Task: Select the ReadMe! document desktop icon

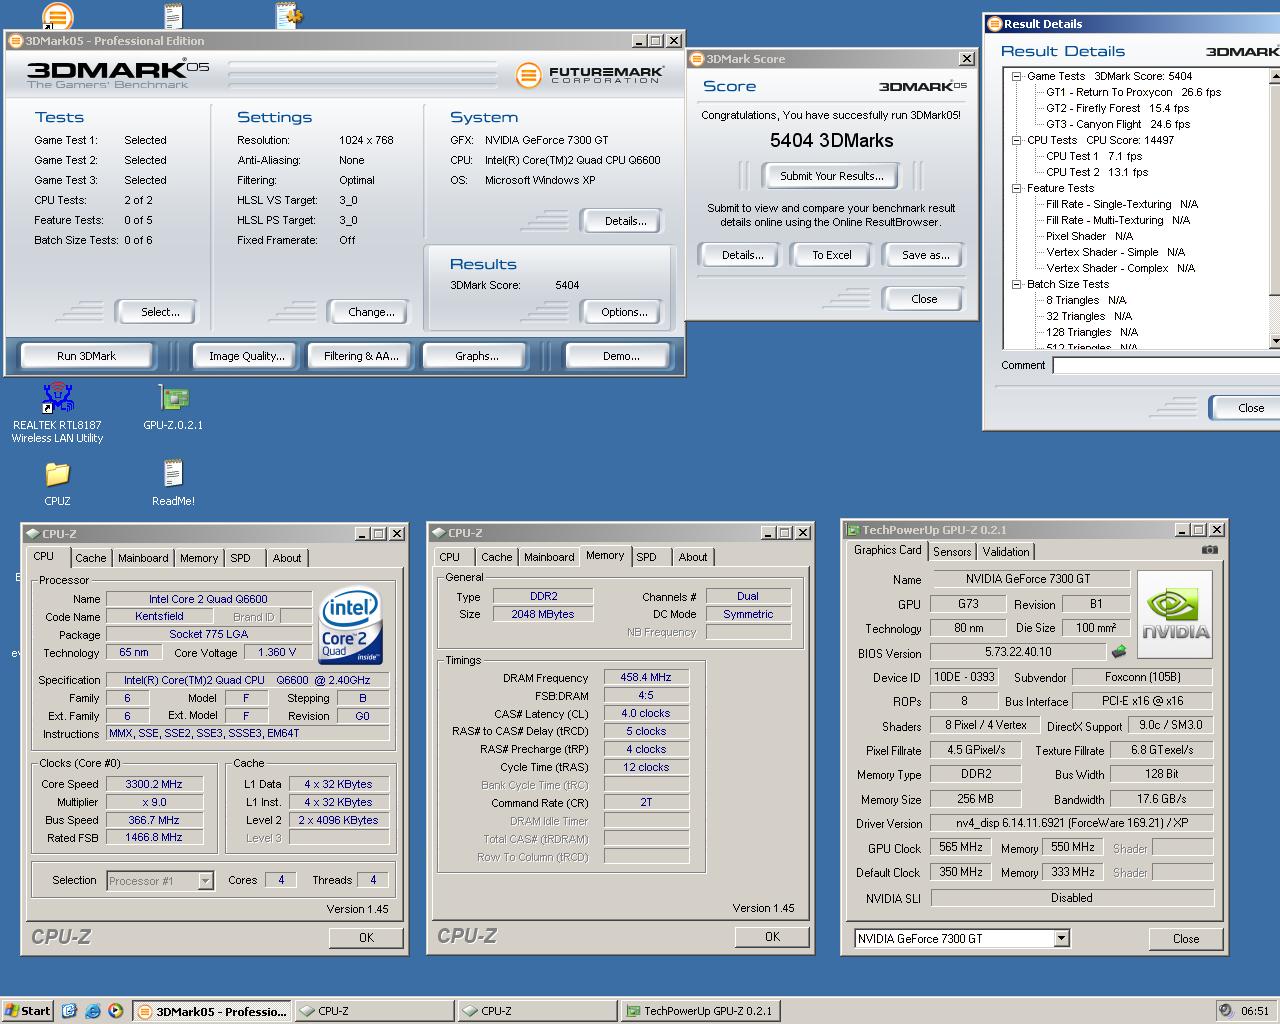Action: [x=173, y=483]
